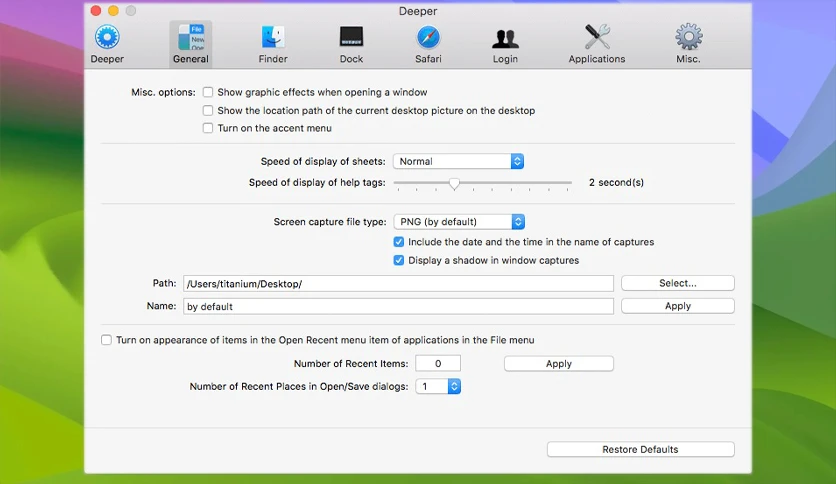The height and width of the screenshot is (484, 836).
Task: Select the Misc. gear icon
Action: [688, 37]
